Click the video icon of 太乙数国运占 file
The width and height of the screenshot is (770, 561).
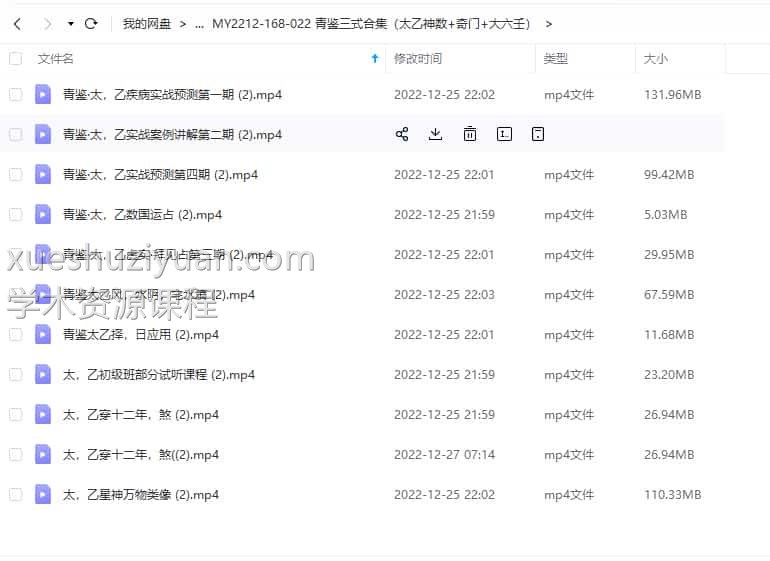43,214
